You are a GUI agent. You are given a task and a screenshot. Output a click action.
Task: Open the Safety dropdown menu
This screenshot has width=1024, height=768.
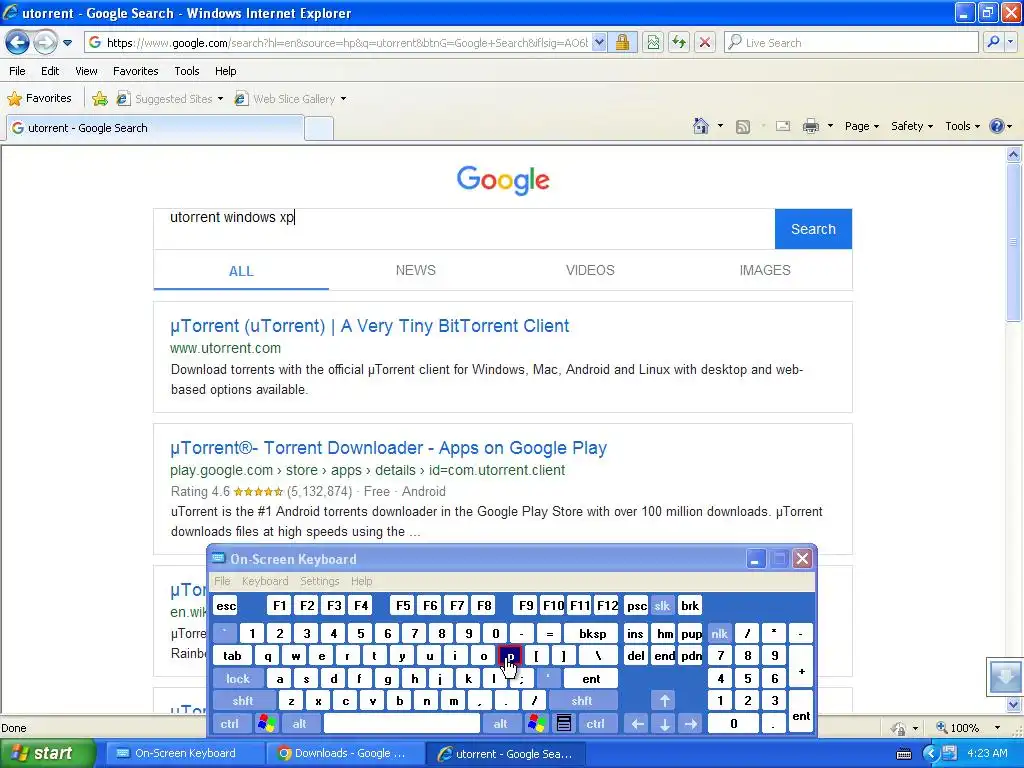912,126
